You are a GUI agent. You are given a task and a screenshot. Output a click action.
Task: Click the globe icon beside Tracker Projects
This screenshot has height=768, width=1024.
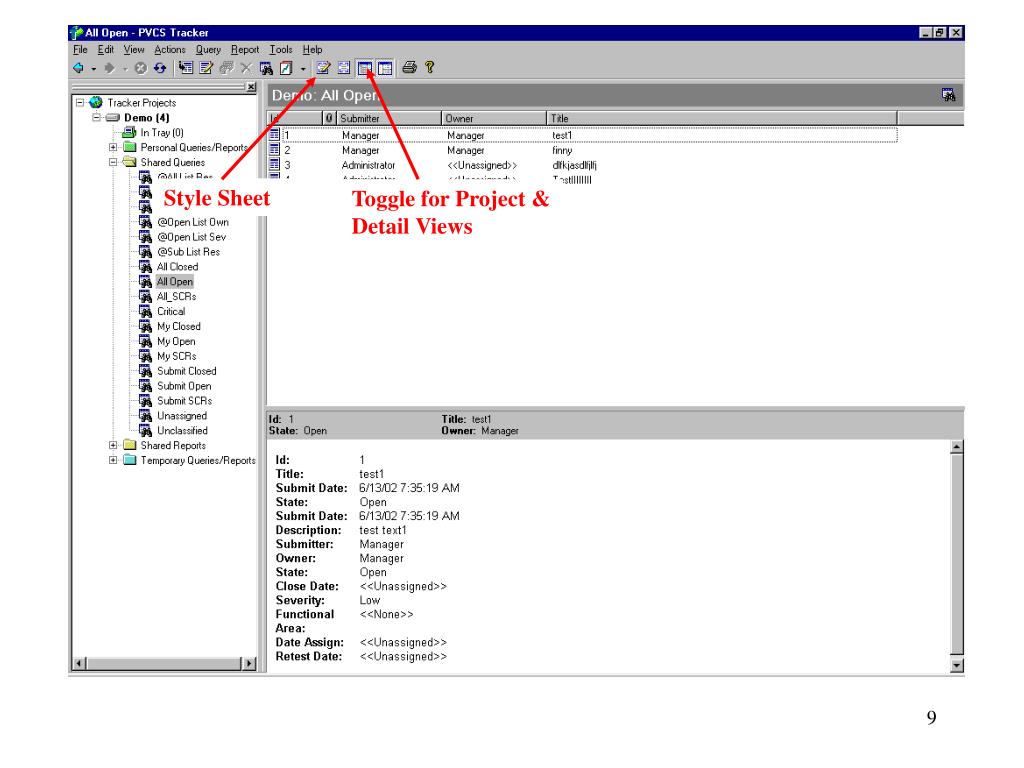pyautogui.click(x=96, y=103)
